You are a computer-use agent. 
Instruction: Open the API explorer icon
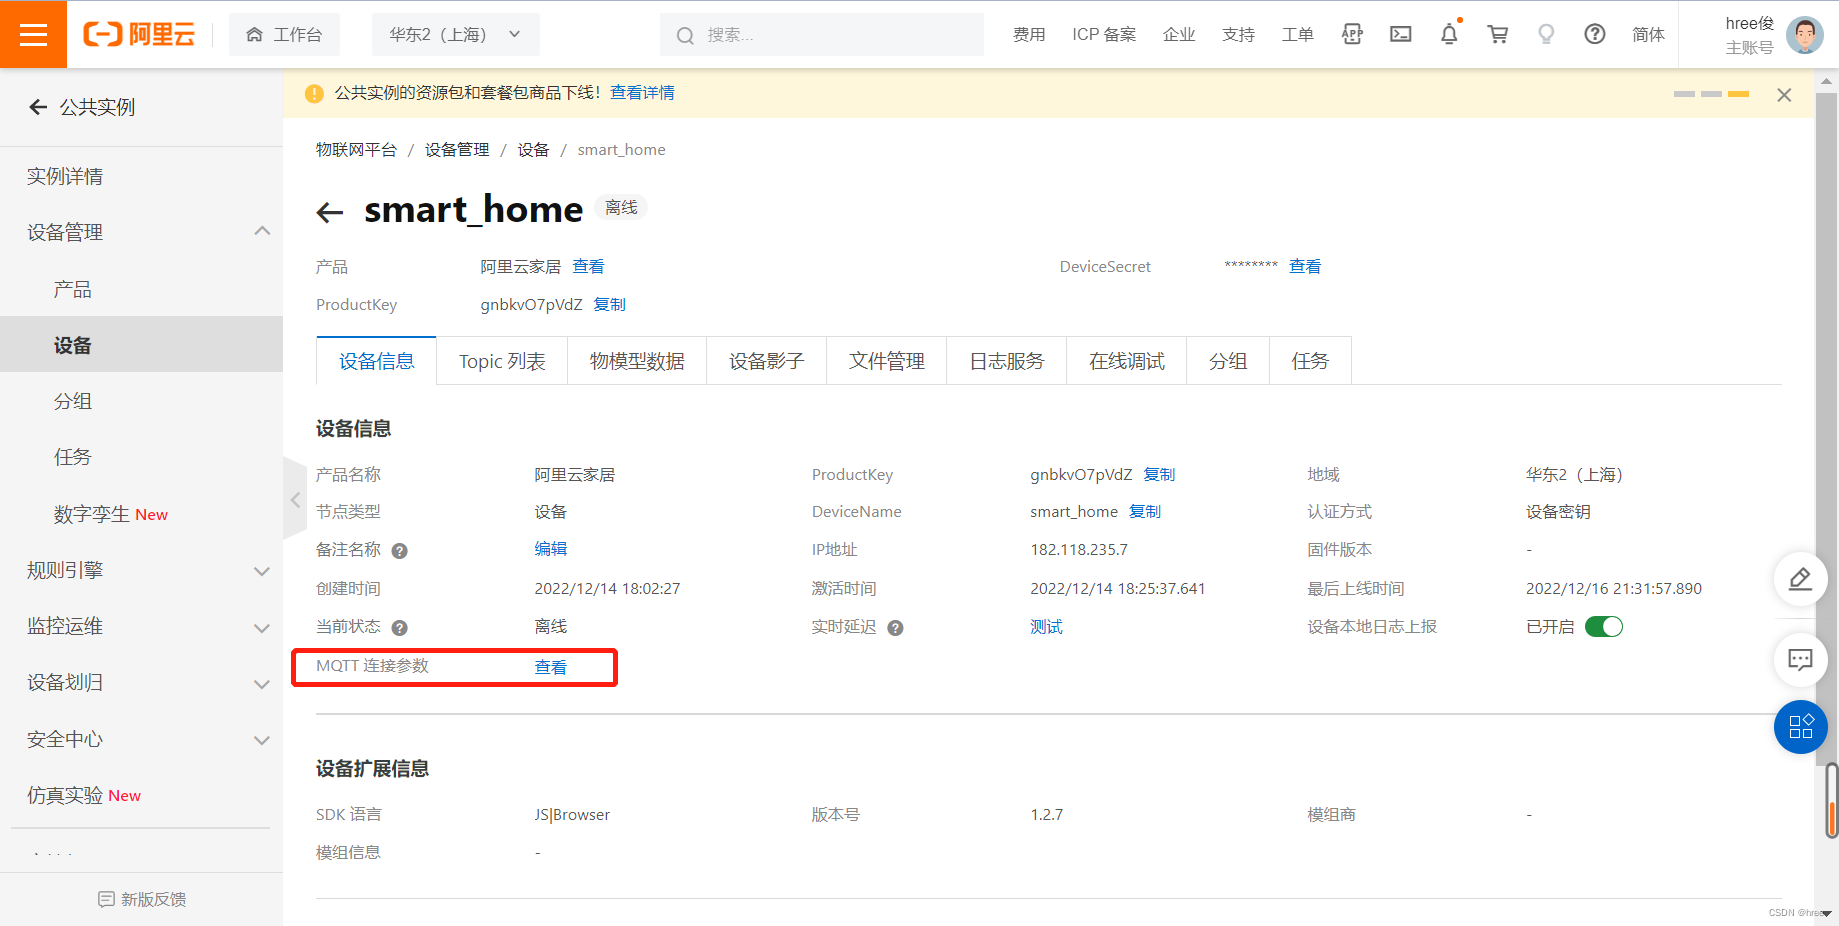point(1352,34)
